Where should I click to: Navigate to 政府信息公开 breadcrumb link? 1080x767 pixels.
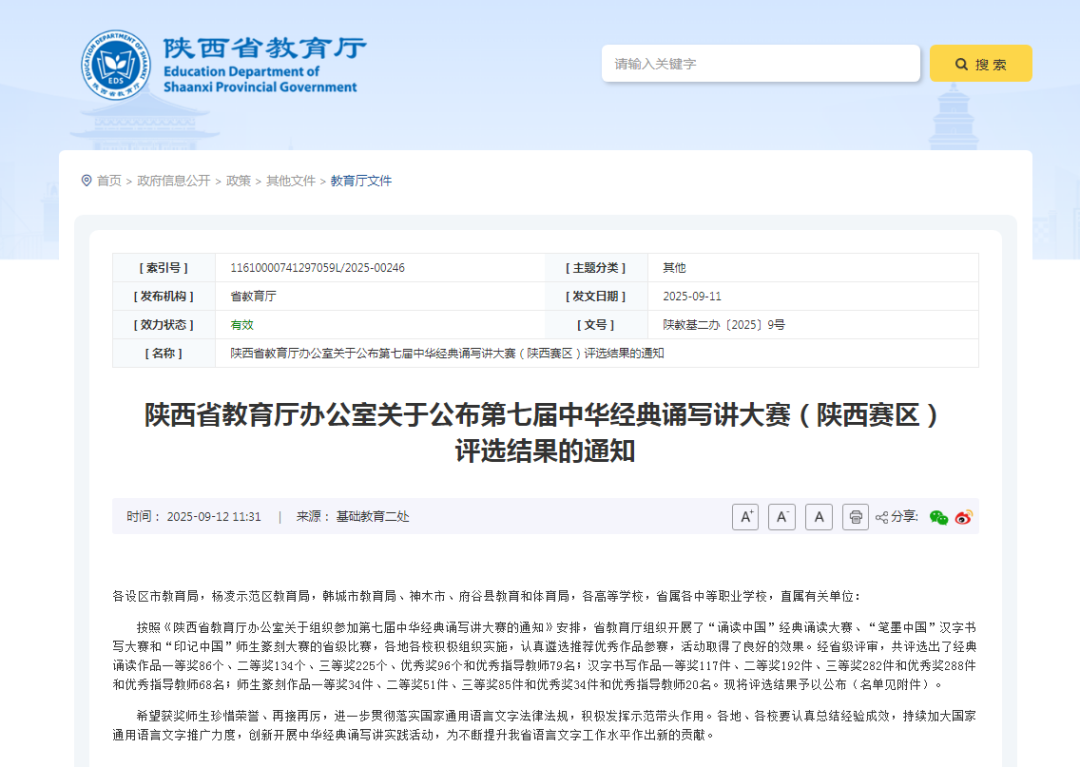pyautogui.click(x=172, y=181)
